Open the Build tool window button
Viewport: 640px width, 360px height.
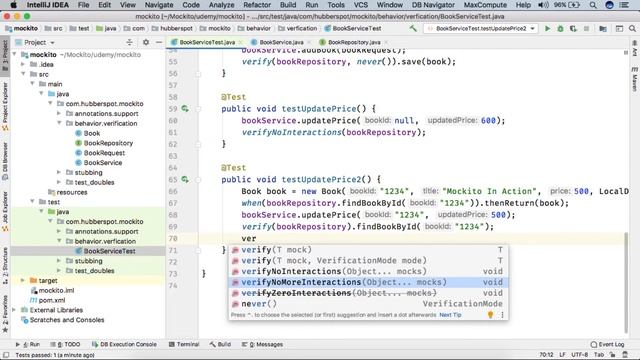pos(221,344)
